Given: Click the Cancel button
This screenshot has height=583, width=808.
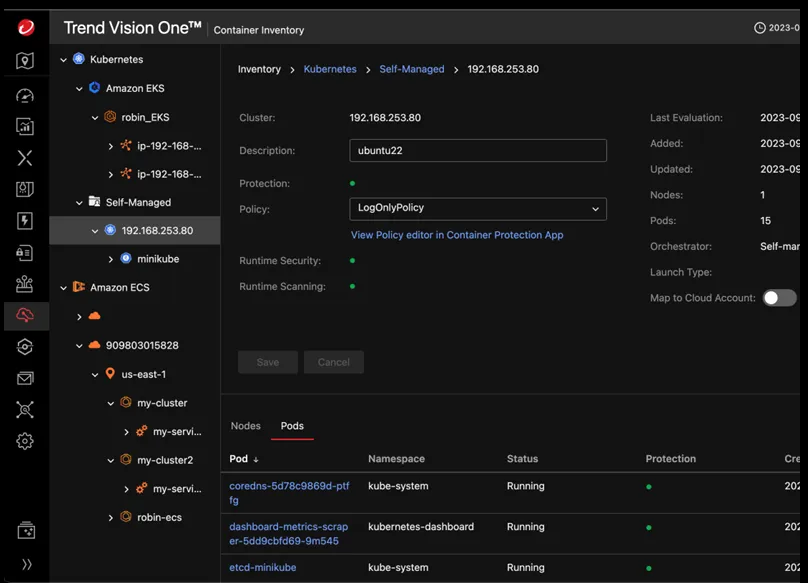Looking at the screenshot, I should [334, 362].
